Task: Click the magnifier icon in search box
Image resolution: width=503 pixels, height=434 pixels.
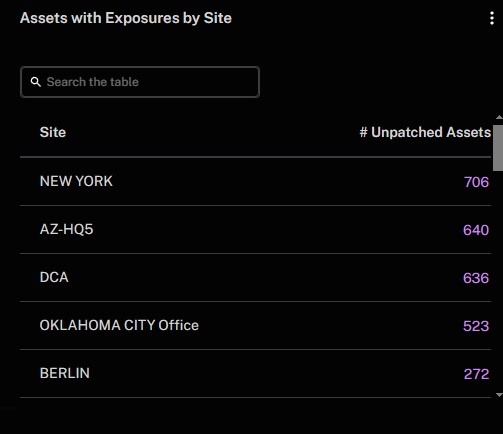Action: pos(36,82)
